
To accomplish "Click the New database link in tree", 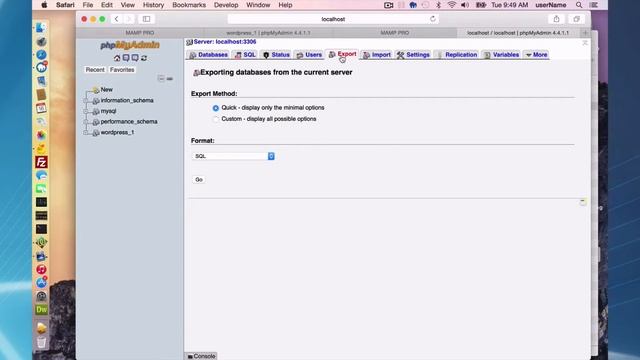I will 107,89.
